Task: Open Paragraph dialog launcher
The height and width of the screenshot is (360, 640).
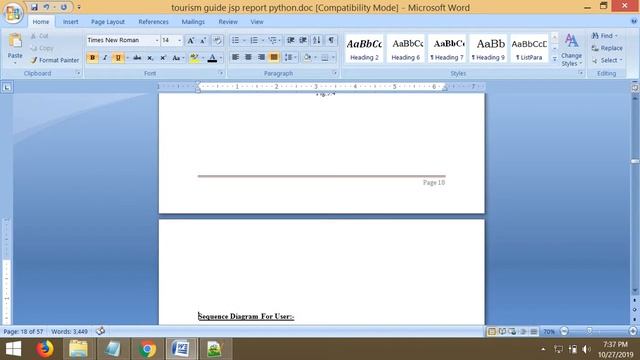Action: point(335,73)
